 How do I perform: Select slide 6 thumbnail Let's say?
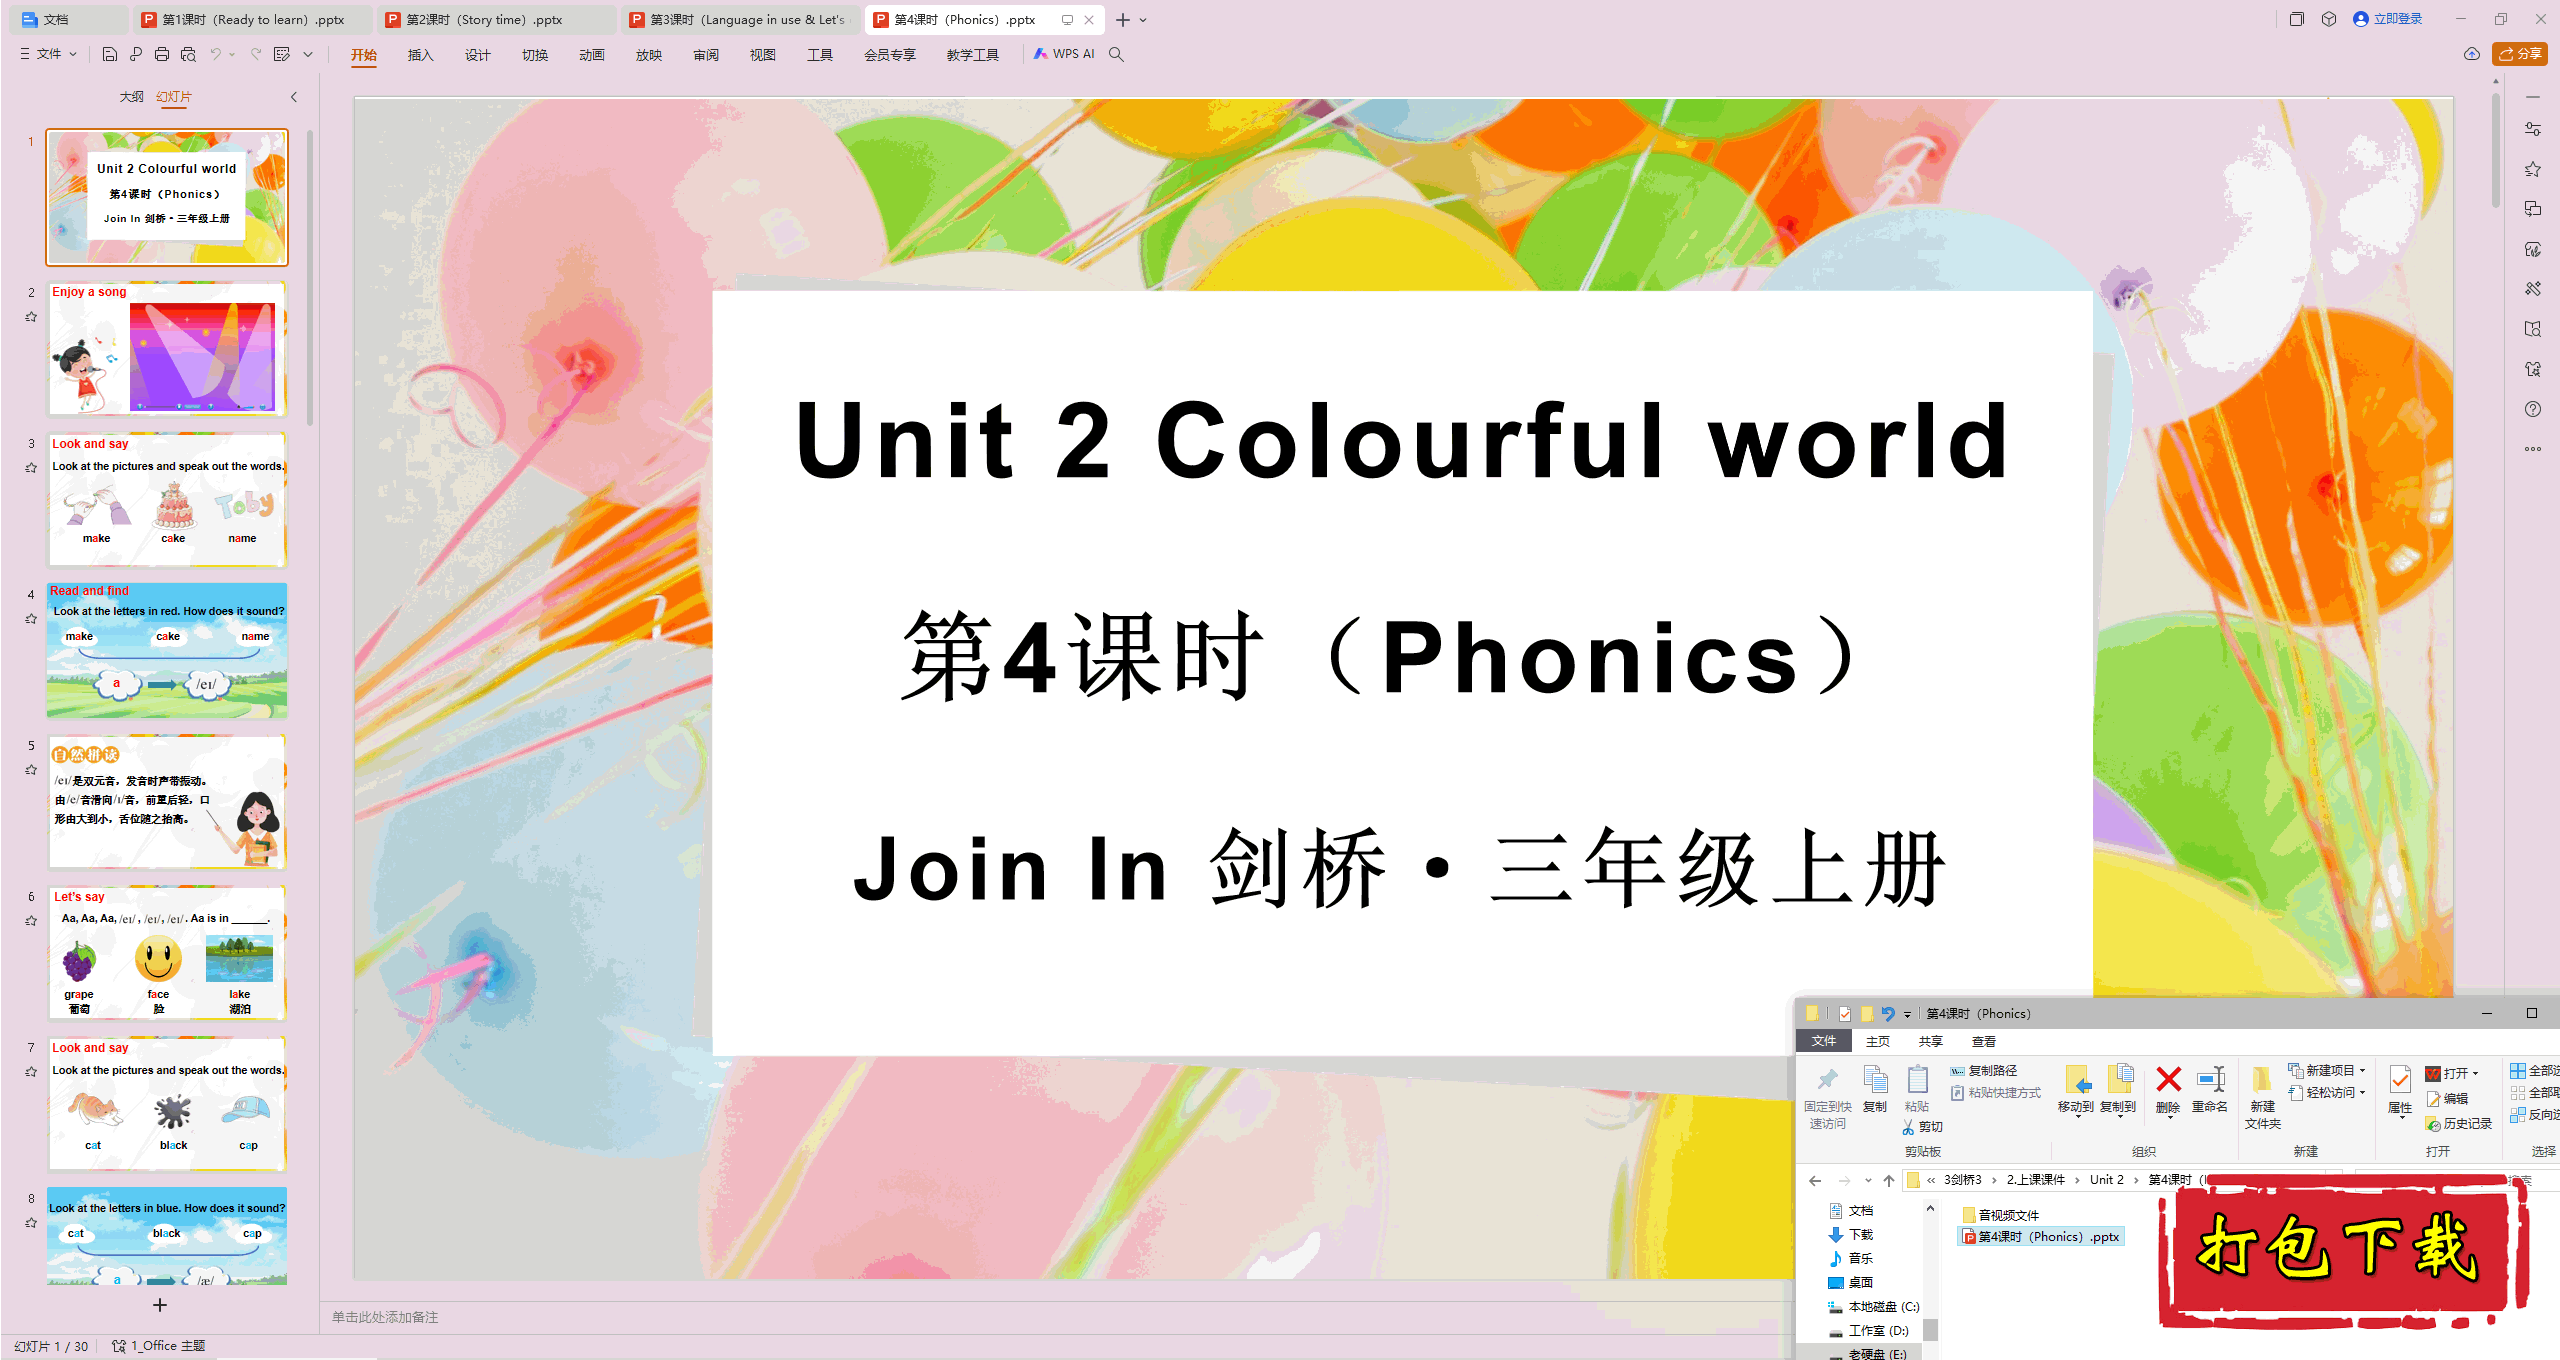coord(167,953)
